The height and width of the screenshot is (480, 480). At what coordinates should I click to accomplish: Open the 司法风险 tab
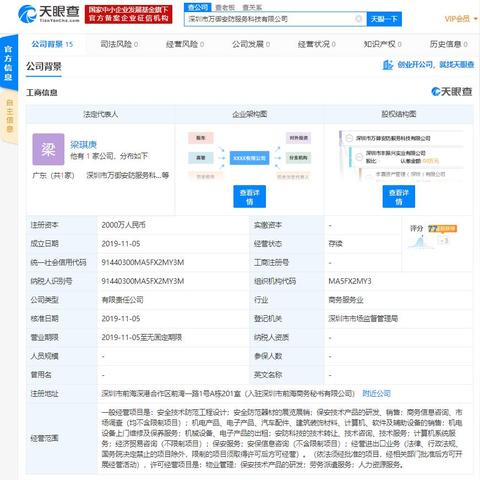click(x=119, y=44)
